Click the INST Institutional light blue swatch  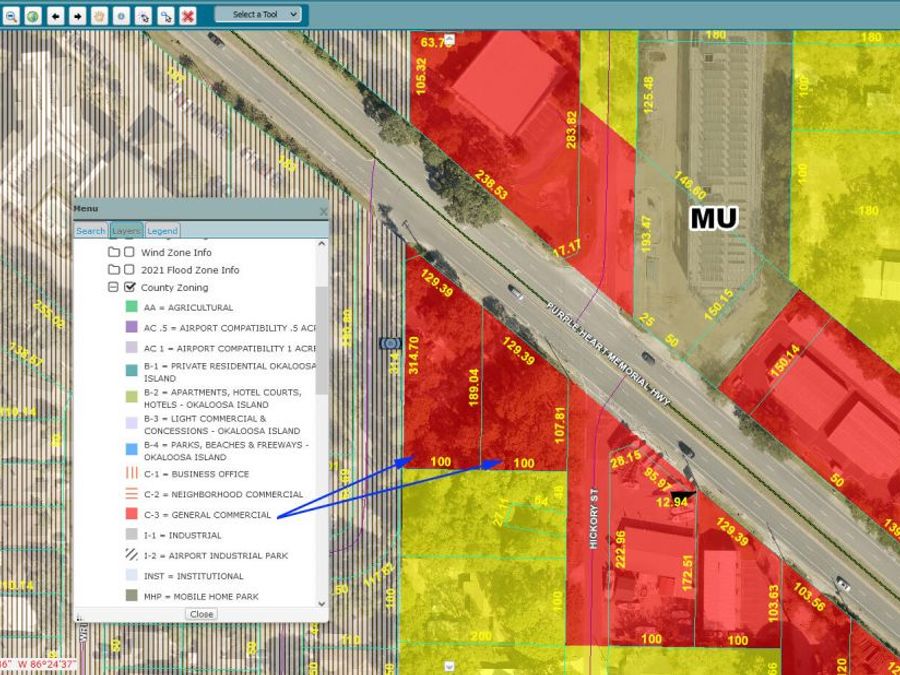(131, 575)
